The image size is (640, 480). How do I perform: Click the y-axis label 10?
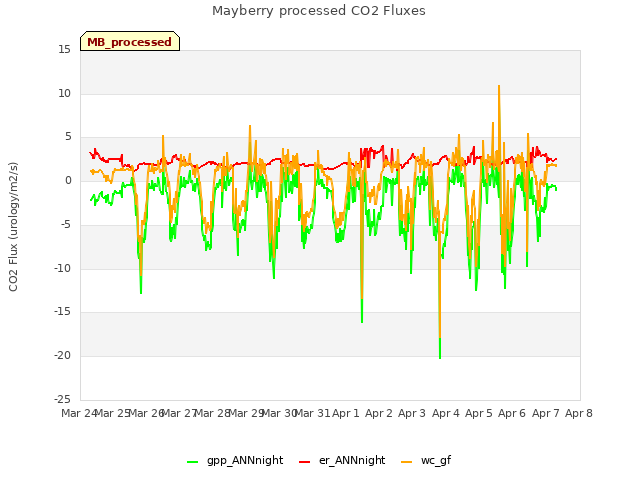click(x=64, y=93)
